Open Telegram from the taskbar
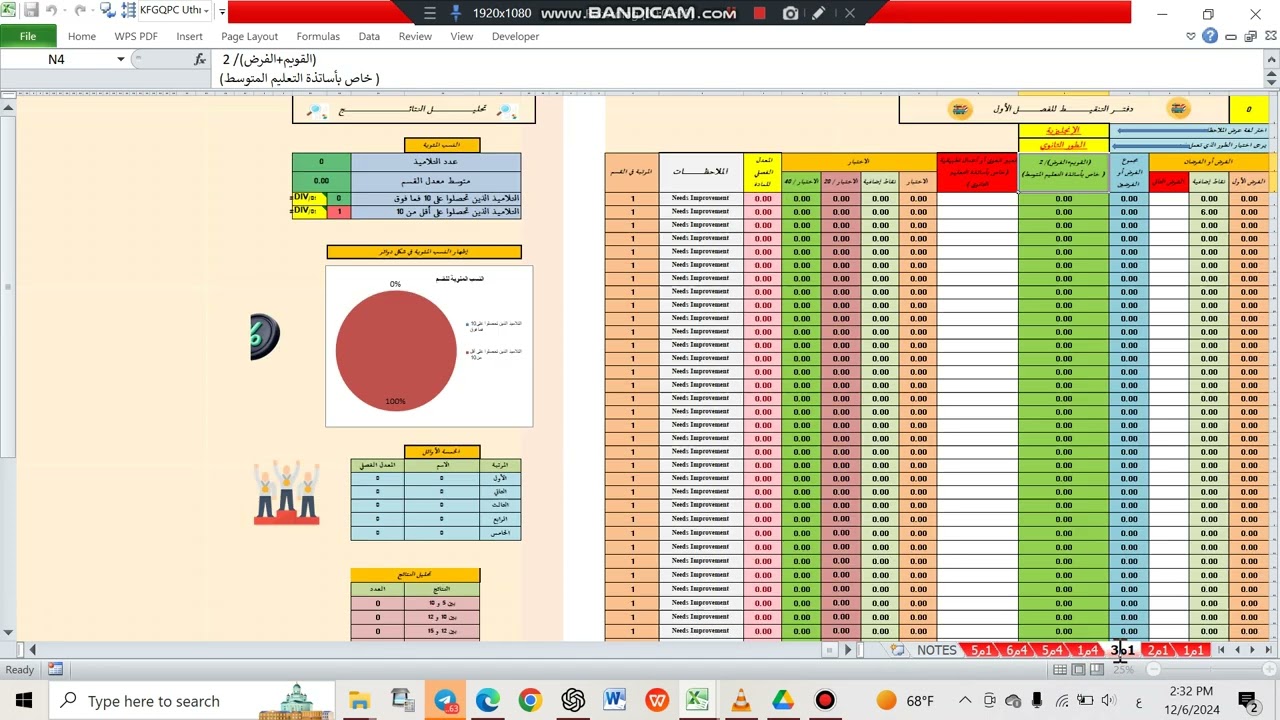Image resolution: width=1280 pixels, height=720 pixels. (446, 700)
